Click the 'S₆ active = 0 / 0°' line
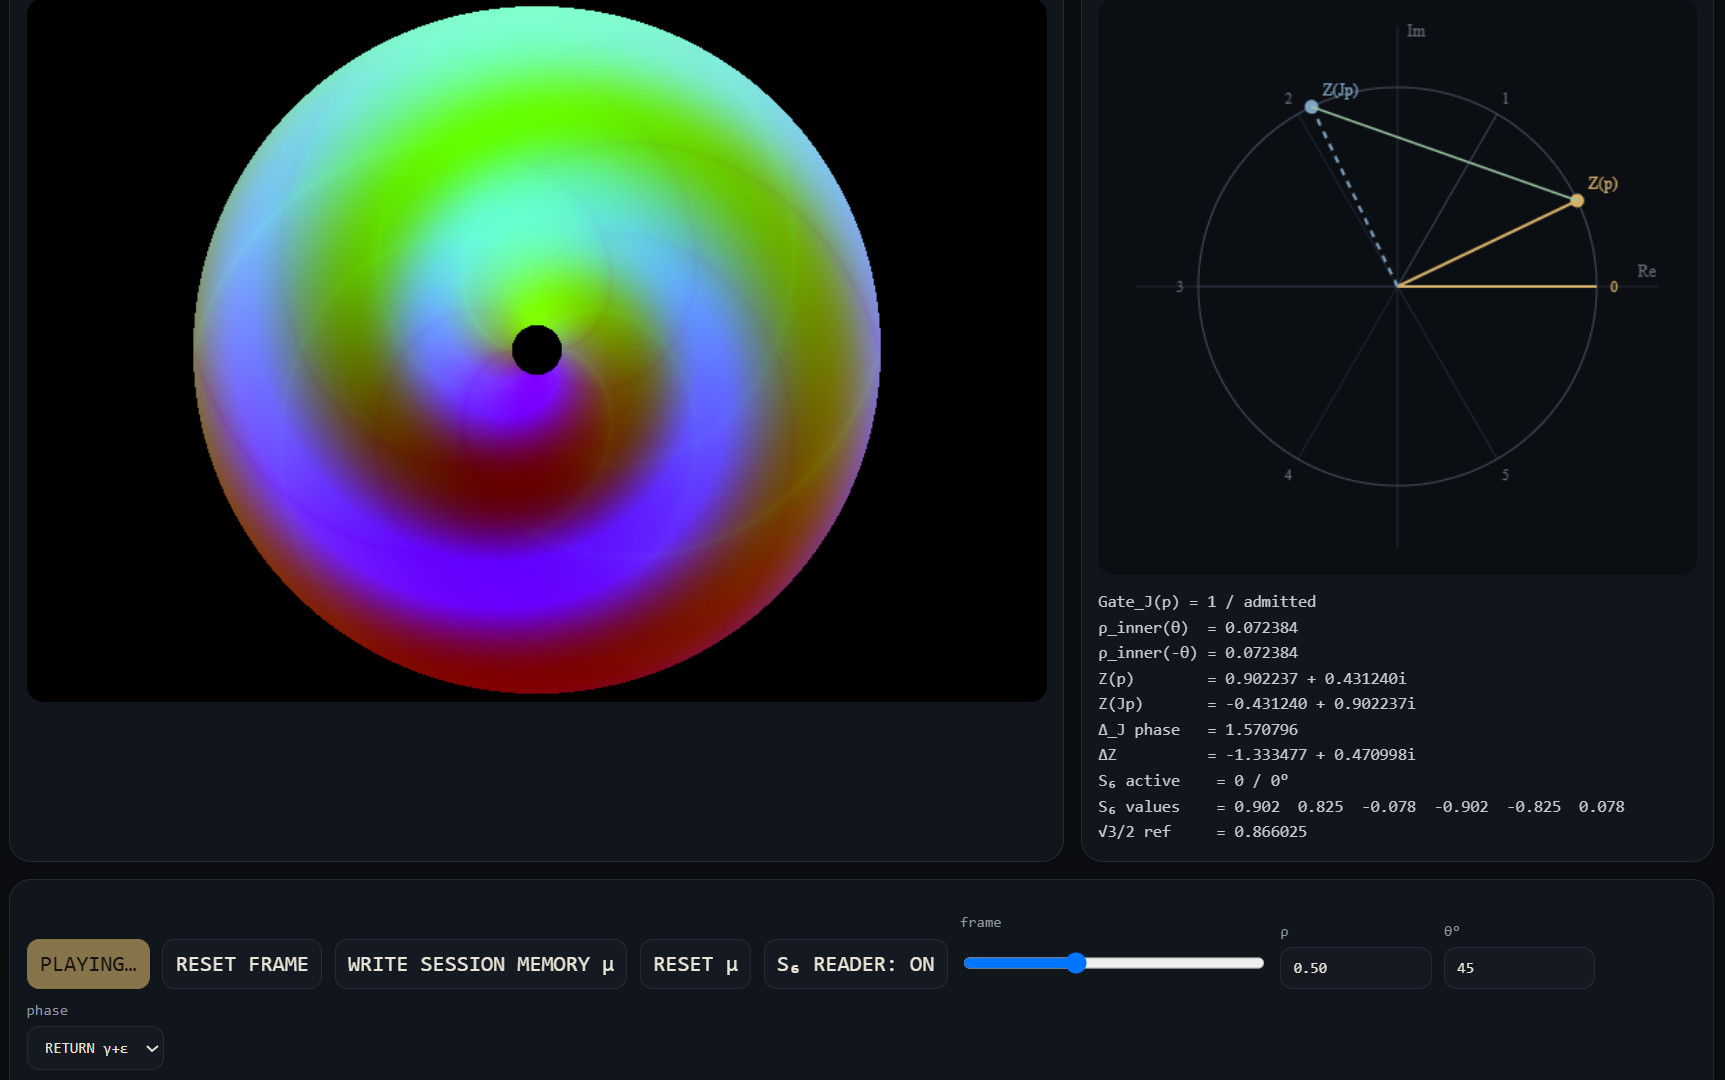The image size is (1725, 1080). (1193, 780)
